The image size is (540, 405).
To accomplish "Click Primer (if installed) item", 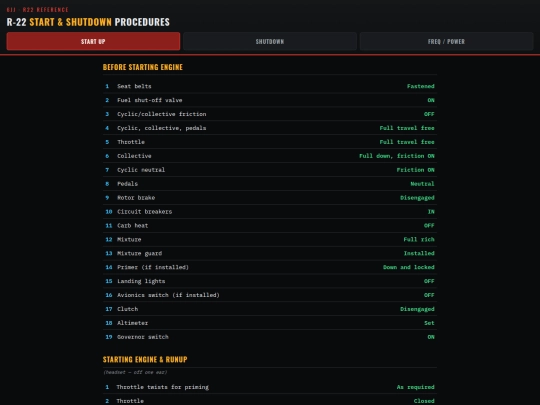I will (x=270, y=267).
